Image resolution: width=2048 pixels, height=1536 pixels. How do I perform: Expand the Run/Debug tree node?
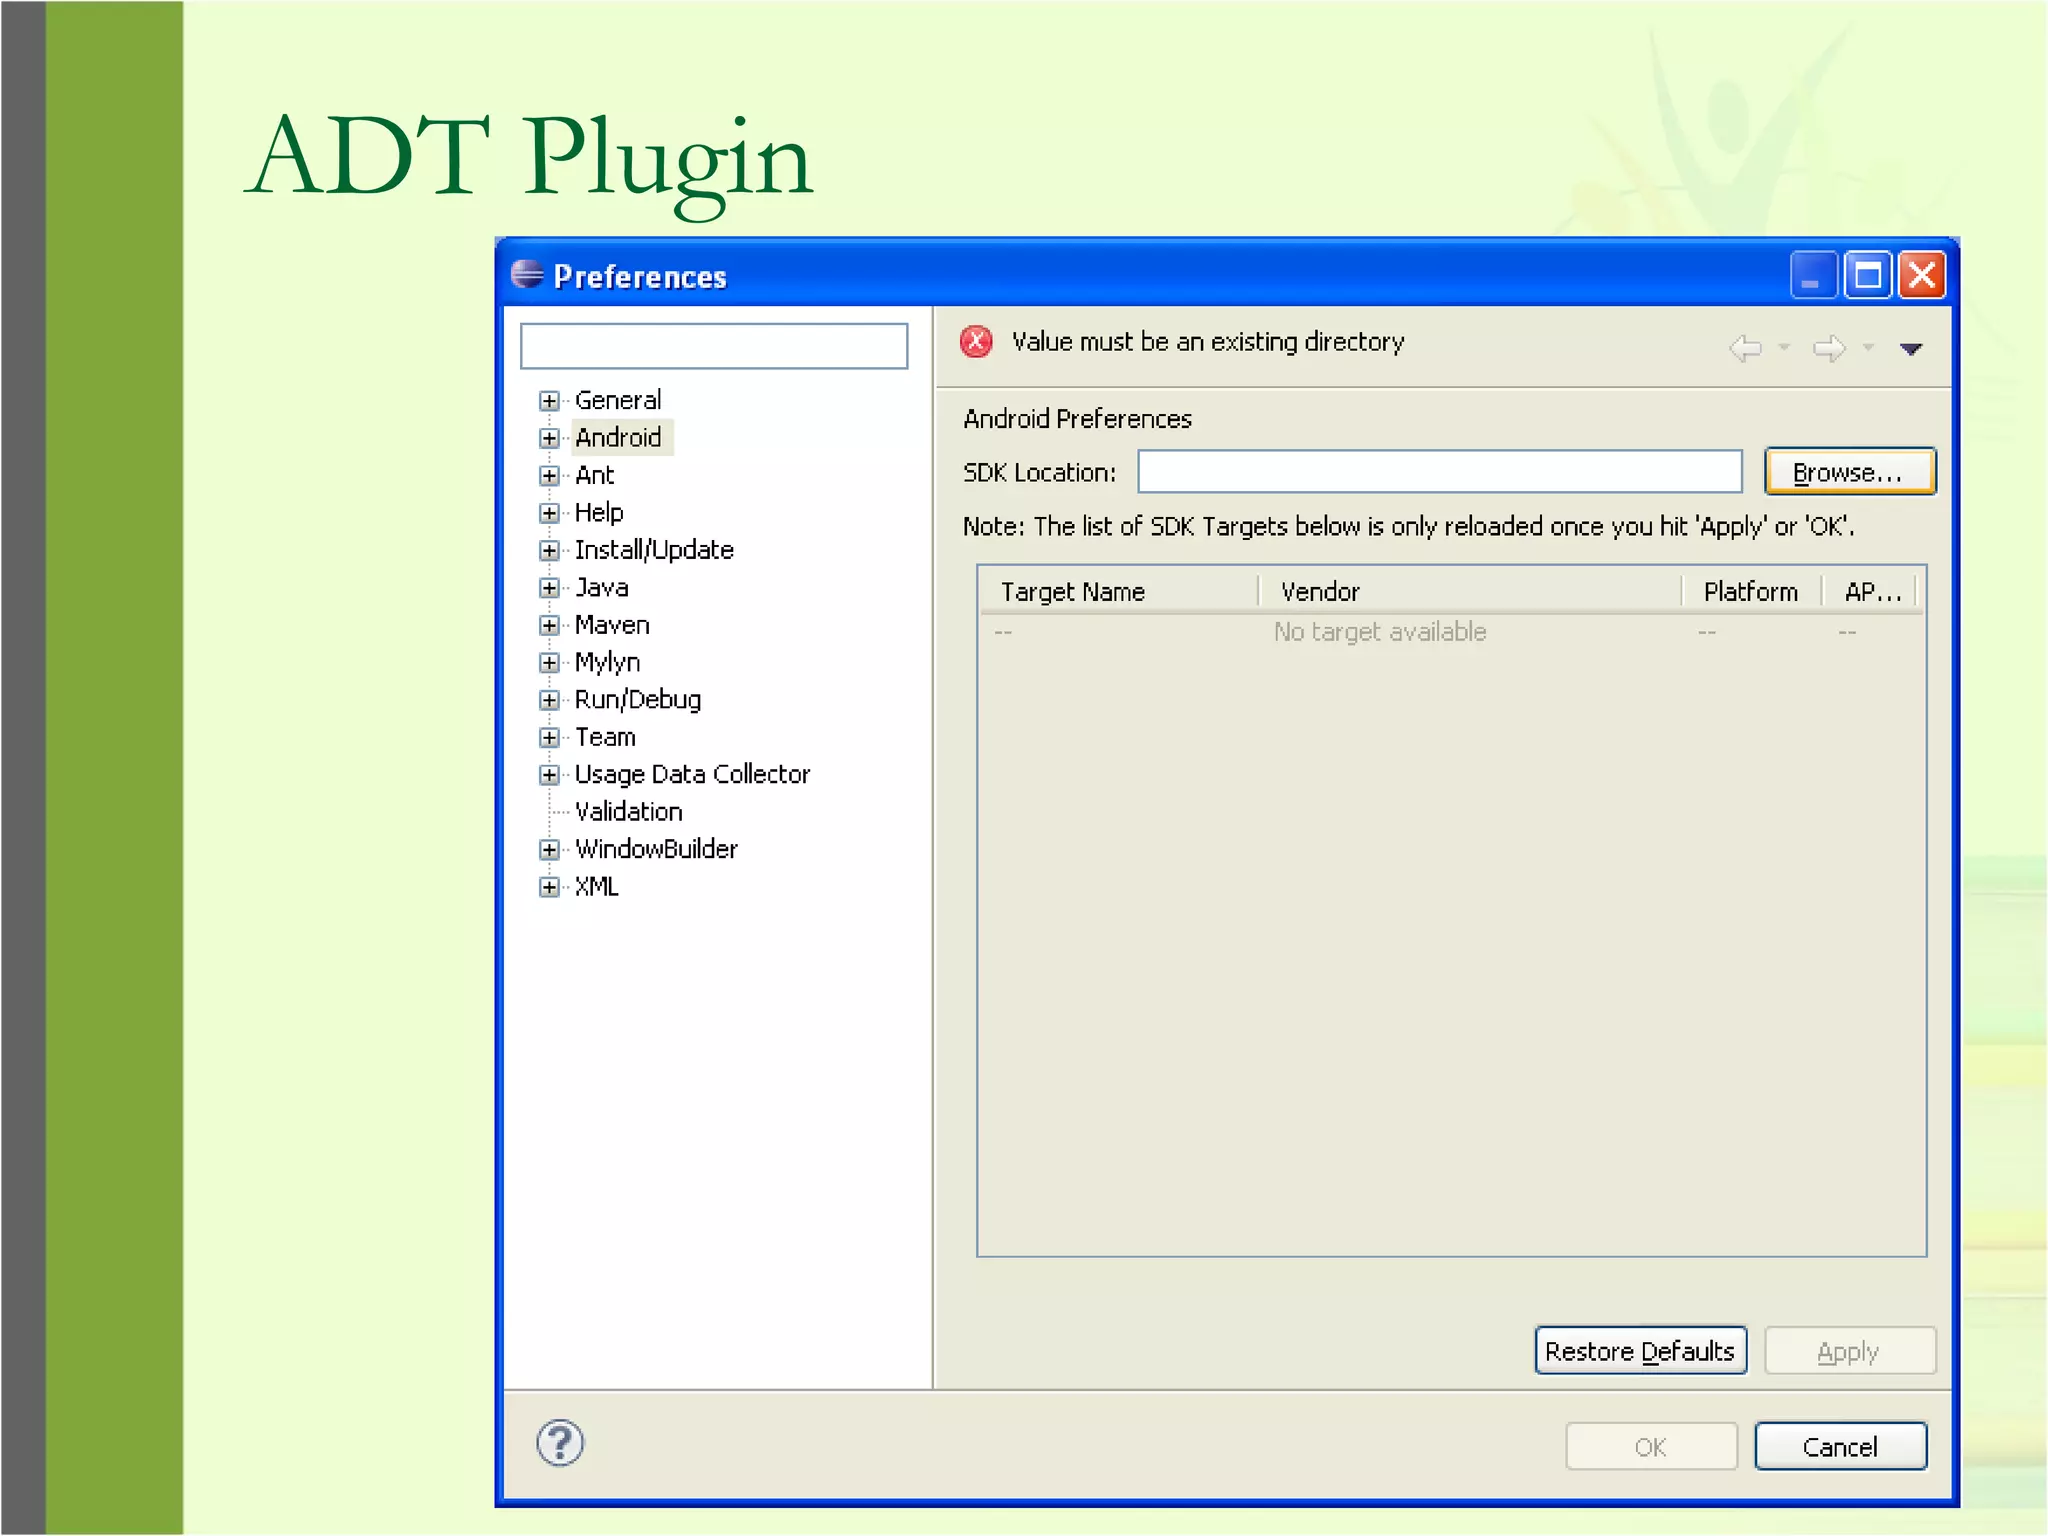[549, 700]
